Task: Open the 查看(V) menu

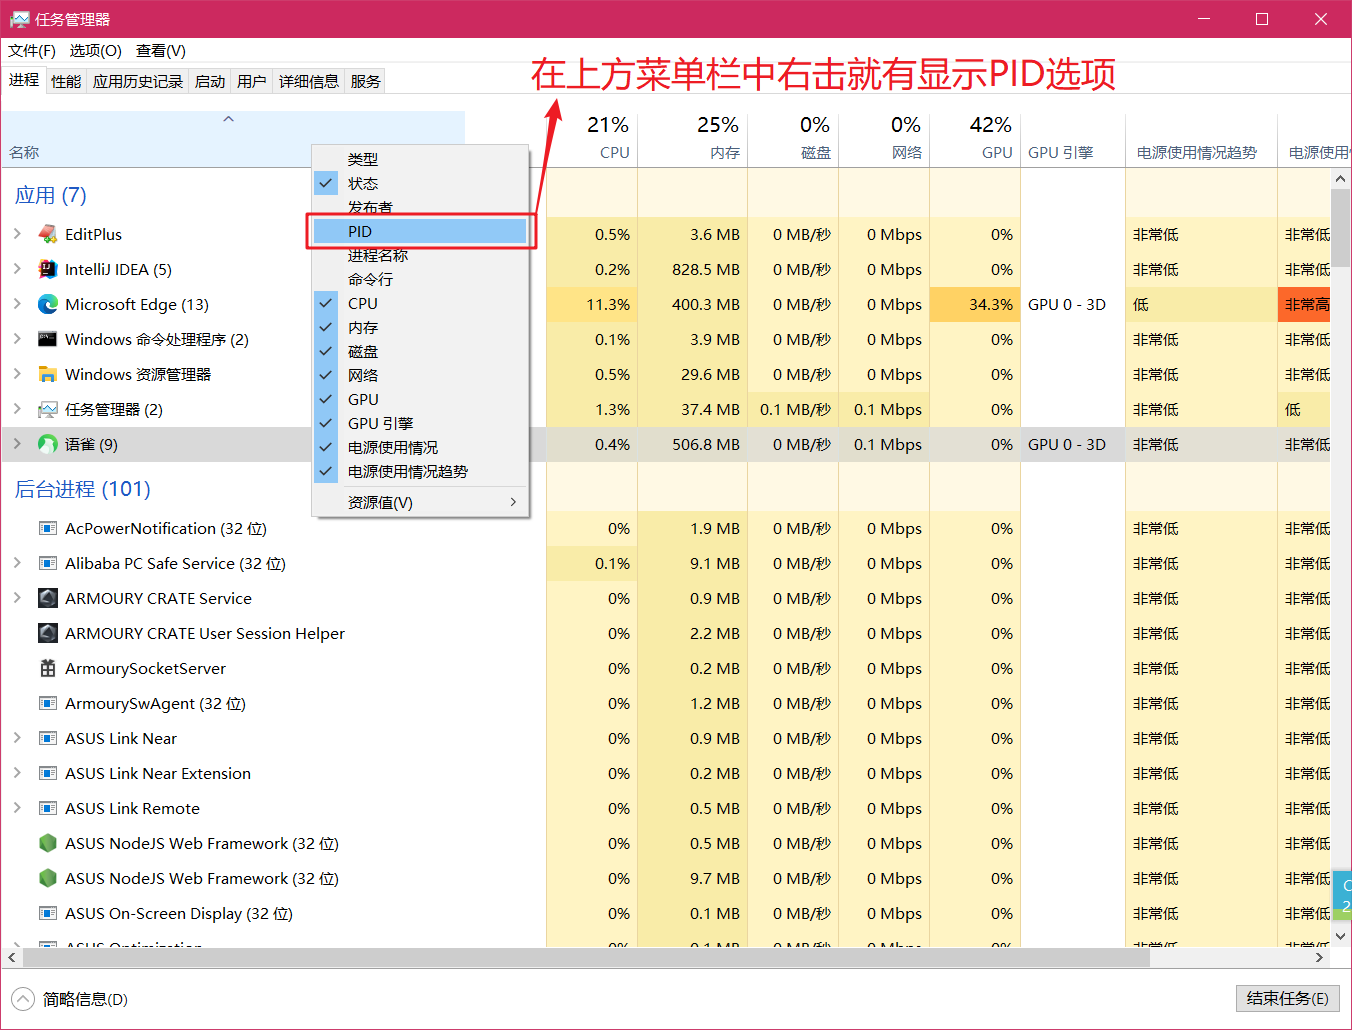Action: (161, 51)
